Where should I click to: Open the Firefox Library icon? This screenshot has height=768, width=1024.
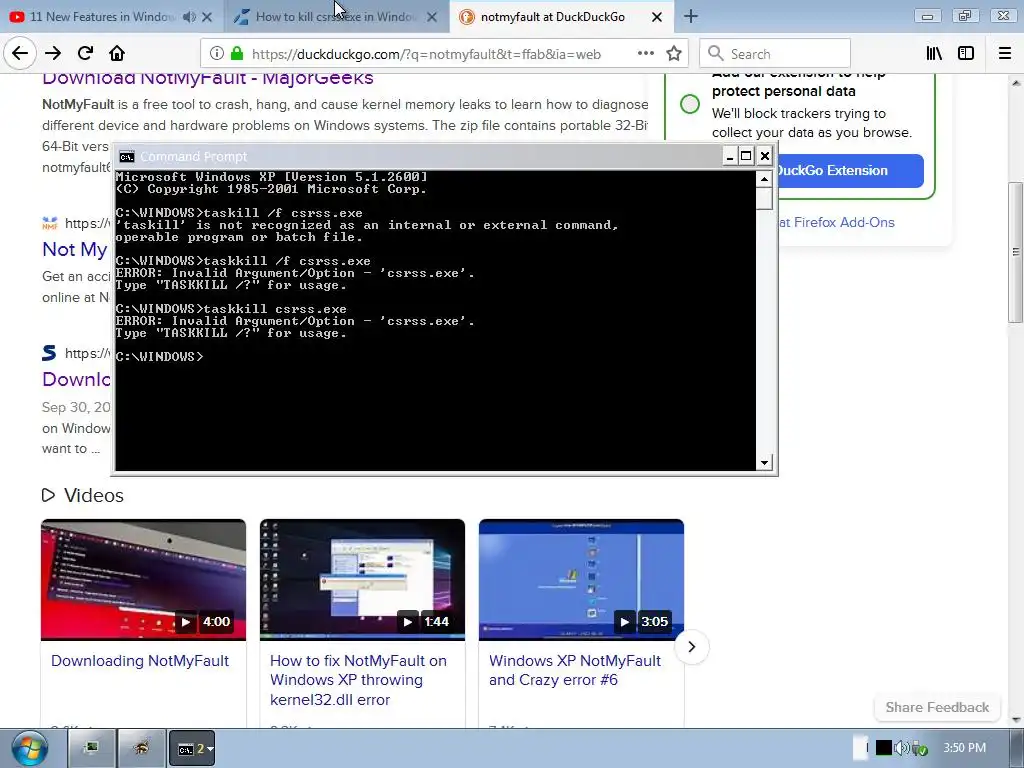(x=935, y=54)
